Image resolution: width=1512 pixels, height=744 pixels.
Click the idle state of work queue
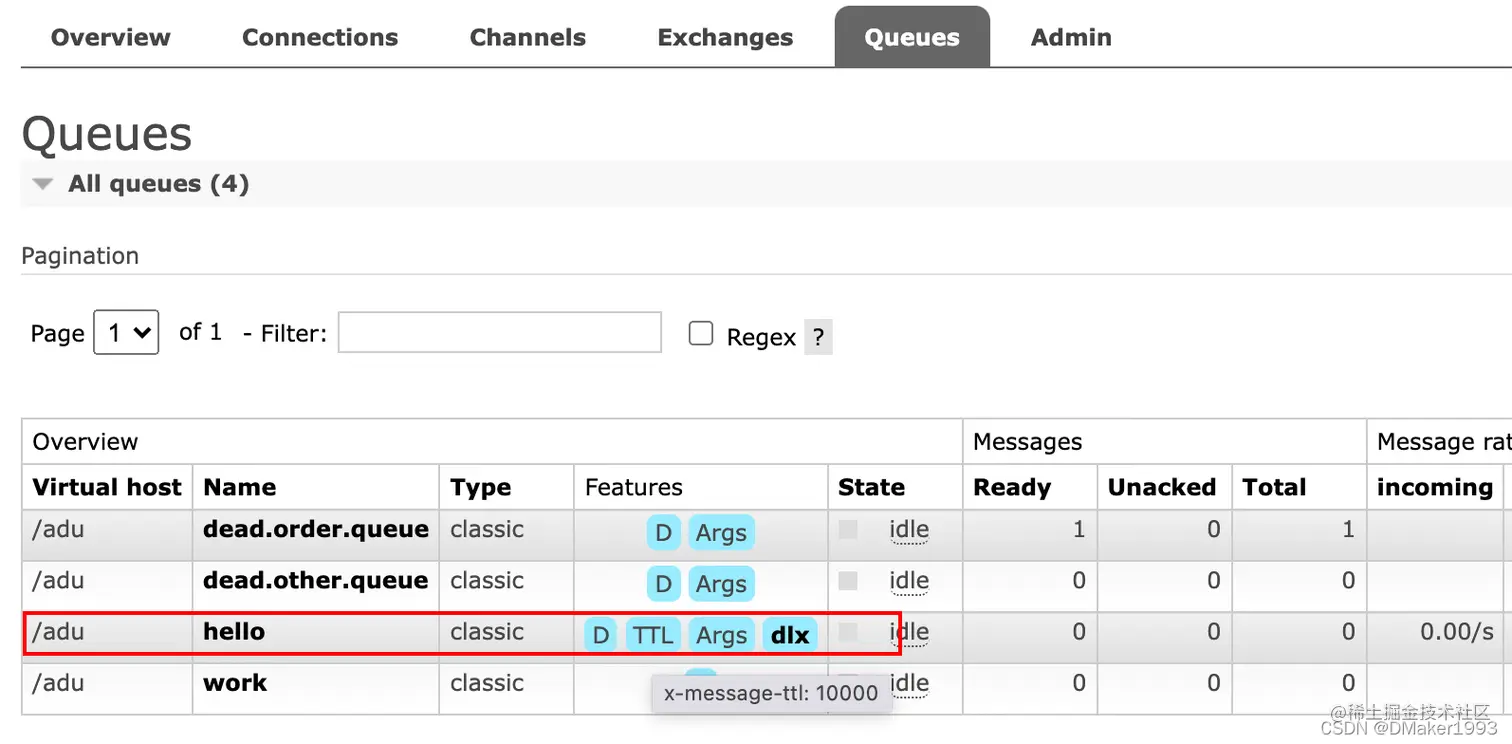coord(909,684)
